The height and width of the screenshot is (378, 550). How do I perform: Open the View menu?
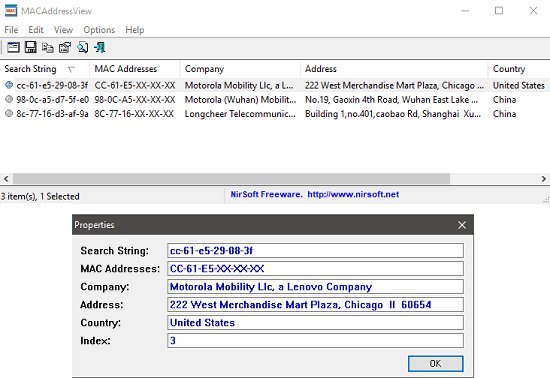click(x=63, y=30)
